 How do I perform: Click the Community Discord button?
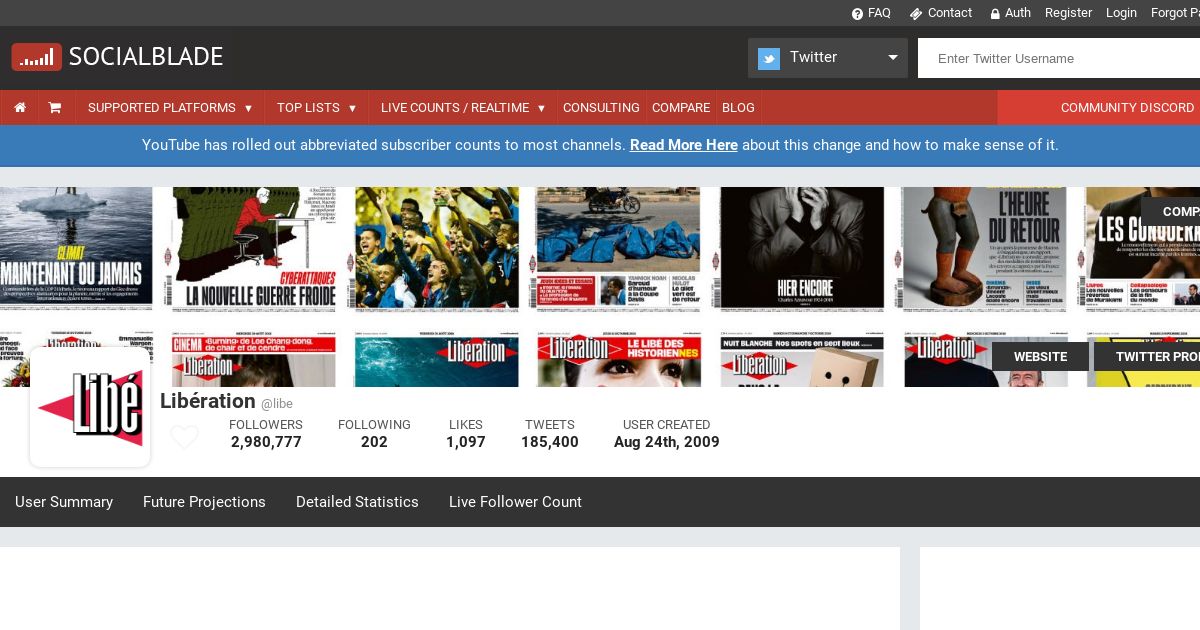point(1099,108)
